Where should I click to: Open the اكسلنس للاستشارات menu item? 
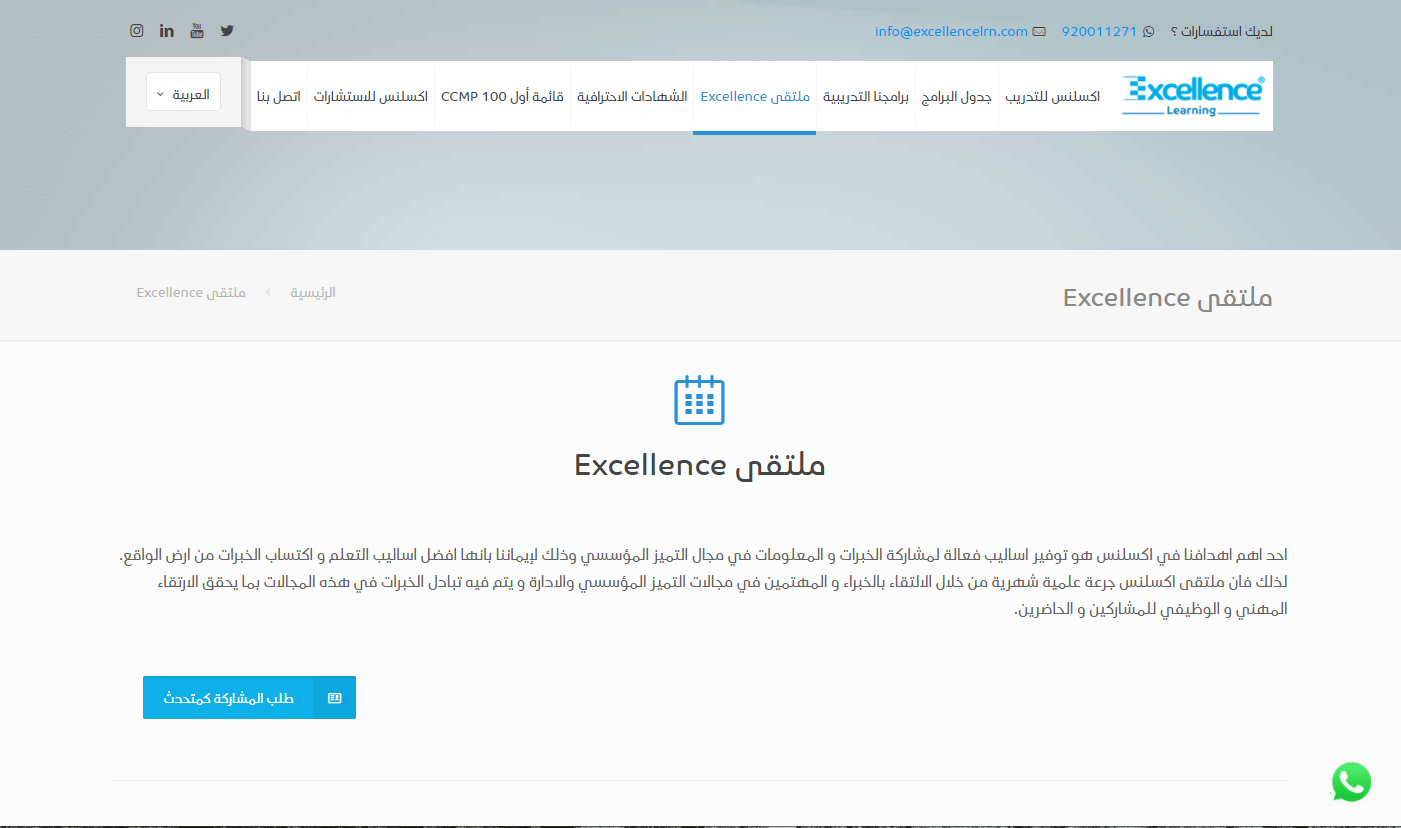[x=371, y=97]
